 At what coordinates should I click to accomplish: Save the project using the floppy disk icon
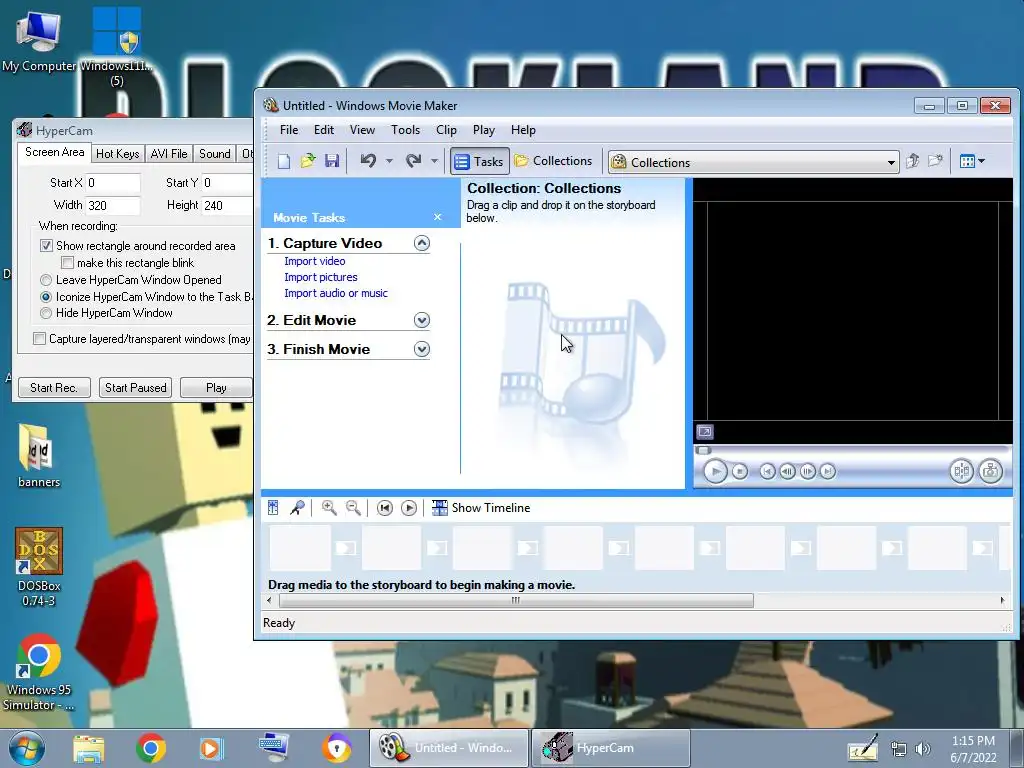tap(332, 161)
